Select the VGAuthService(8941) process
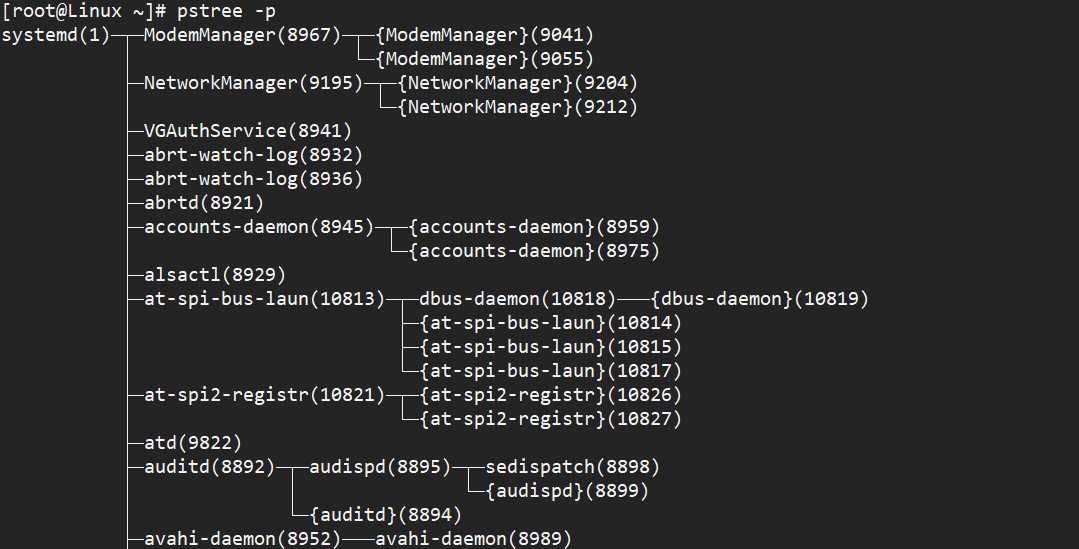This screenshot has height=549, width=1079. click(248, 131)
